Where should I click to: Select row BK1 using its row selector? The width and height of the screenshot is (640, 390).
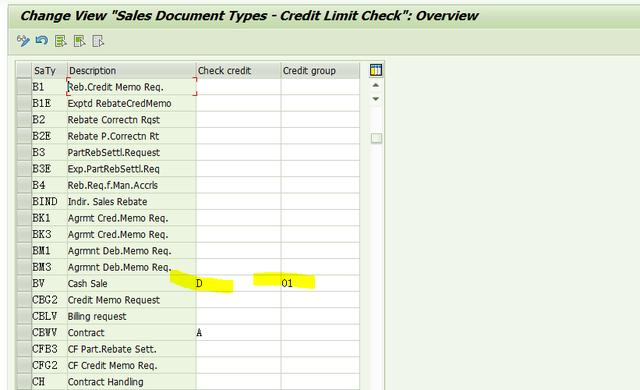tap(24, 218)
